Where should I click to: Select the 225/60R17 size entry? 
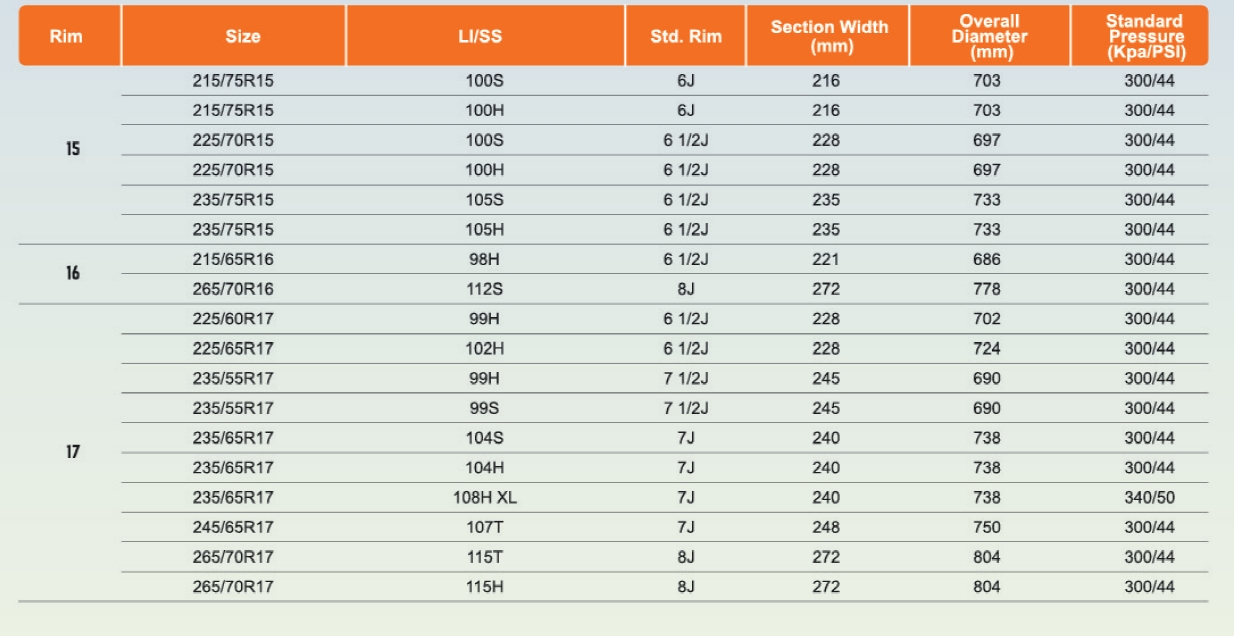(233, 319)
